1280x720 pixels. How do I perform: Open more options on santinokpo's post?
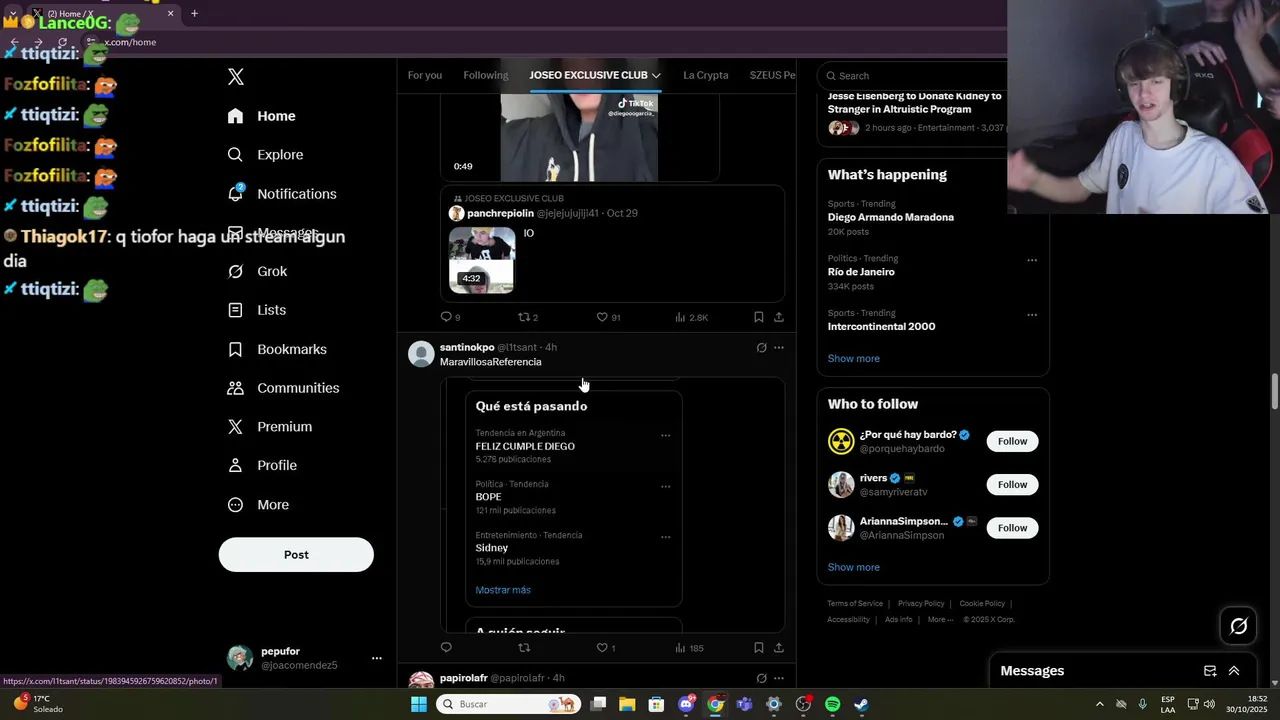click(x=779, y=348)
